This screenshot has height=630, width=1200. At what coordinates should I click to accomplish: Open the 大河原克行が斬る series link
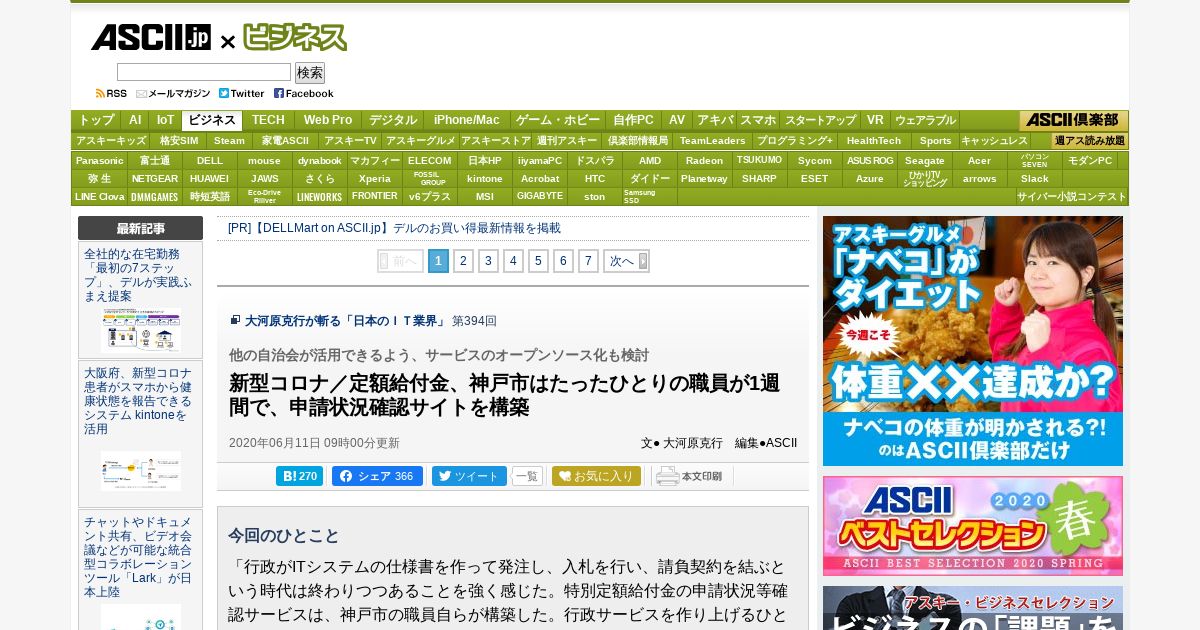coord(346,321)
